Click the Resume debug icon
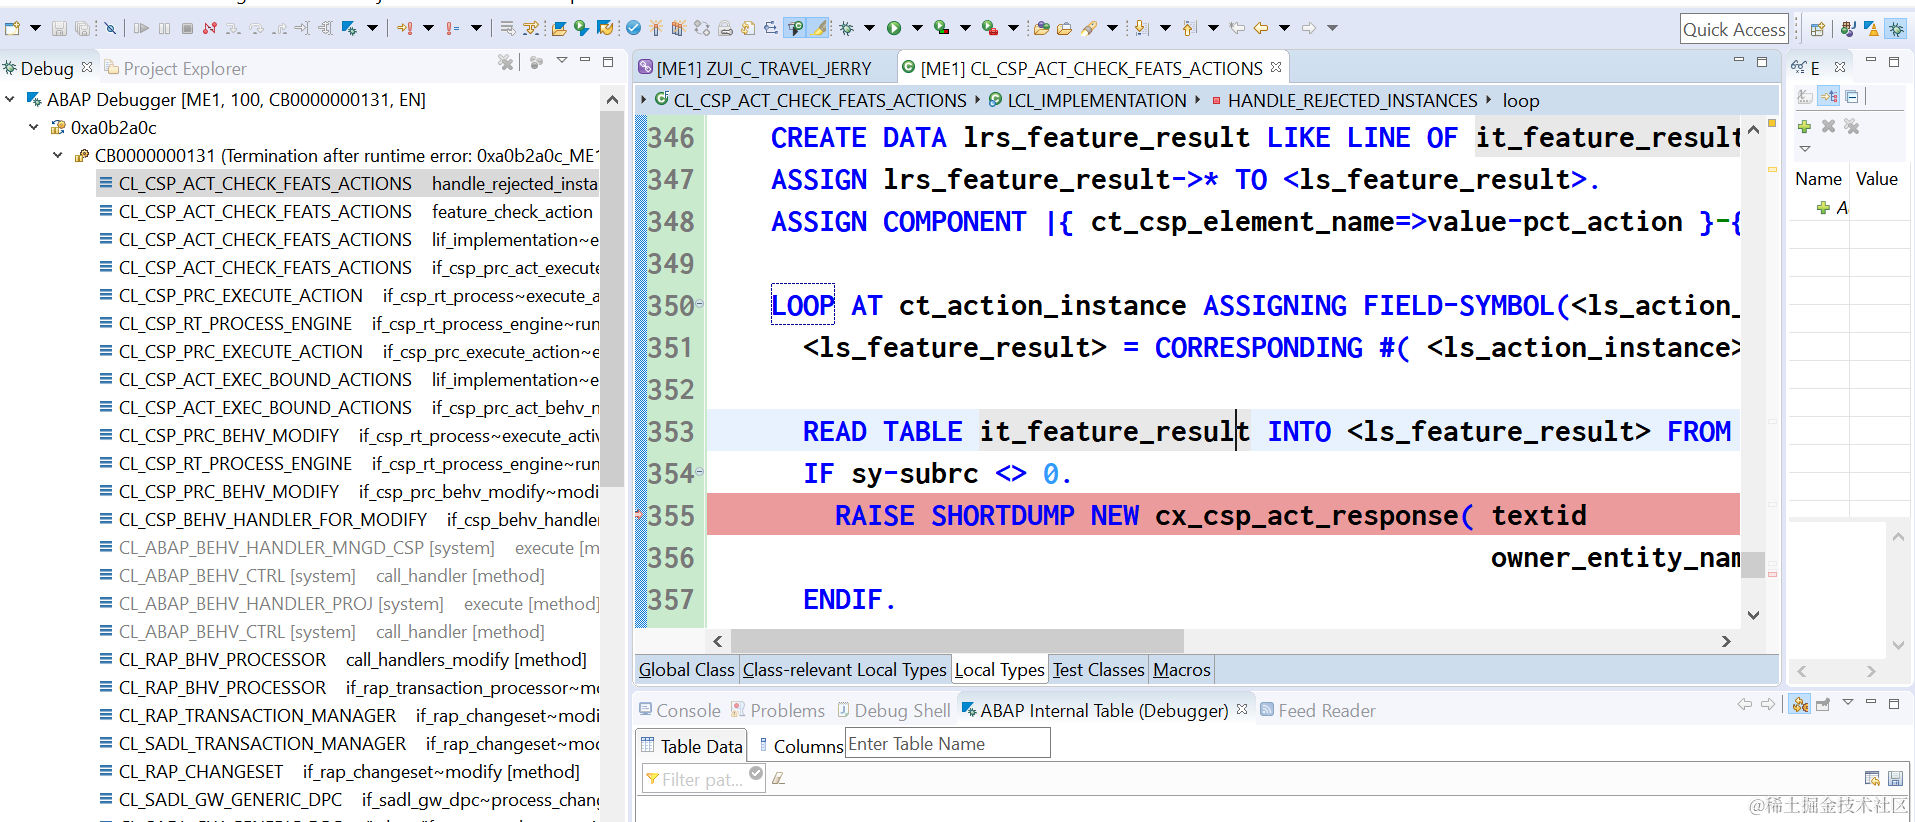This screenshot has height=822, width=1915. click(141, 28)
